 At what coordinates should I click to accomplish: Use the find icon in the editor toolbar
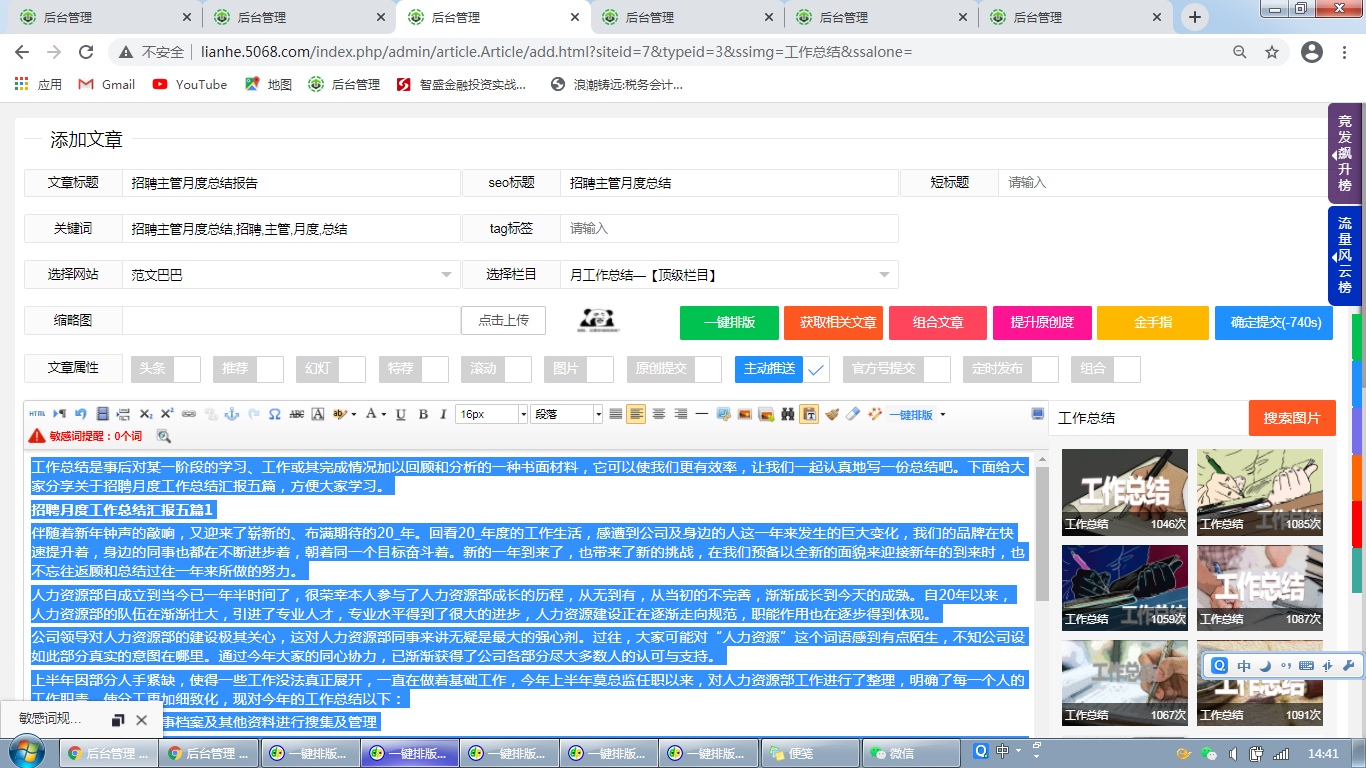[x=788, y=413]
